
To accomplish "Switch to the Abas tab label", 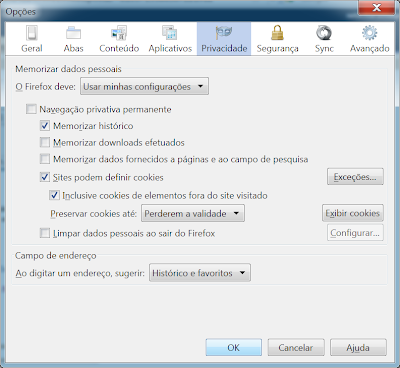I will (x=73, y=48).
